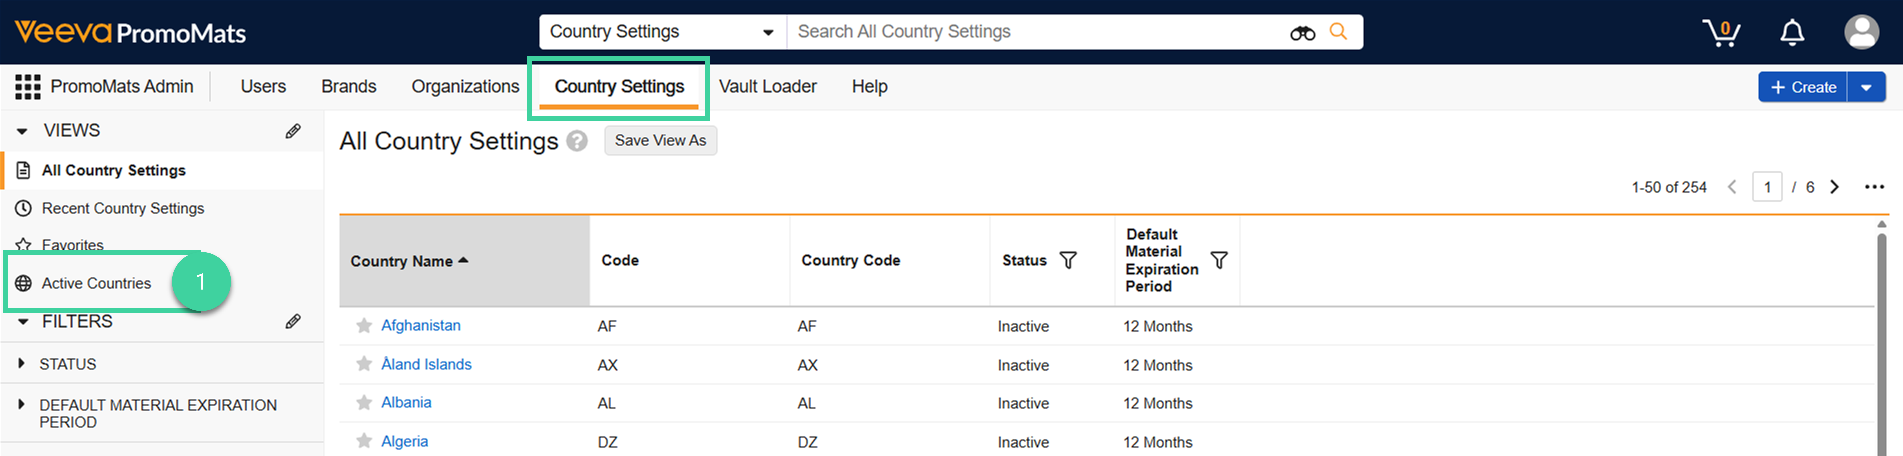Open the Create button dropdown arrow

(x=1866, y=87)
